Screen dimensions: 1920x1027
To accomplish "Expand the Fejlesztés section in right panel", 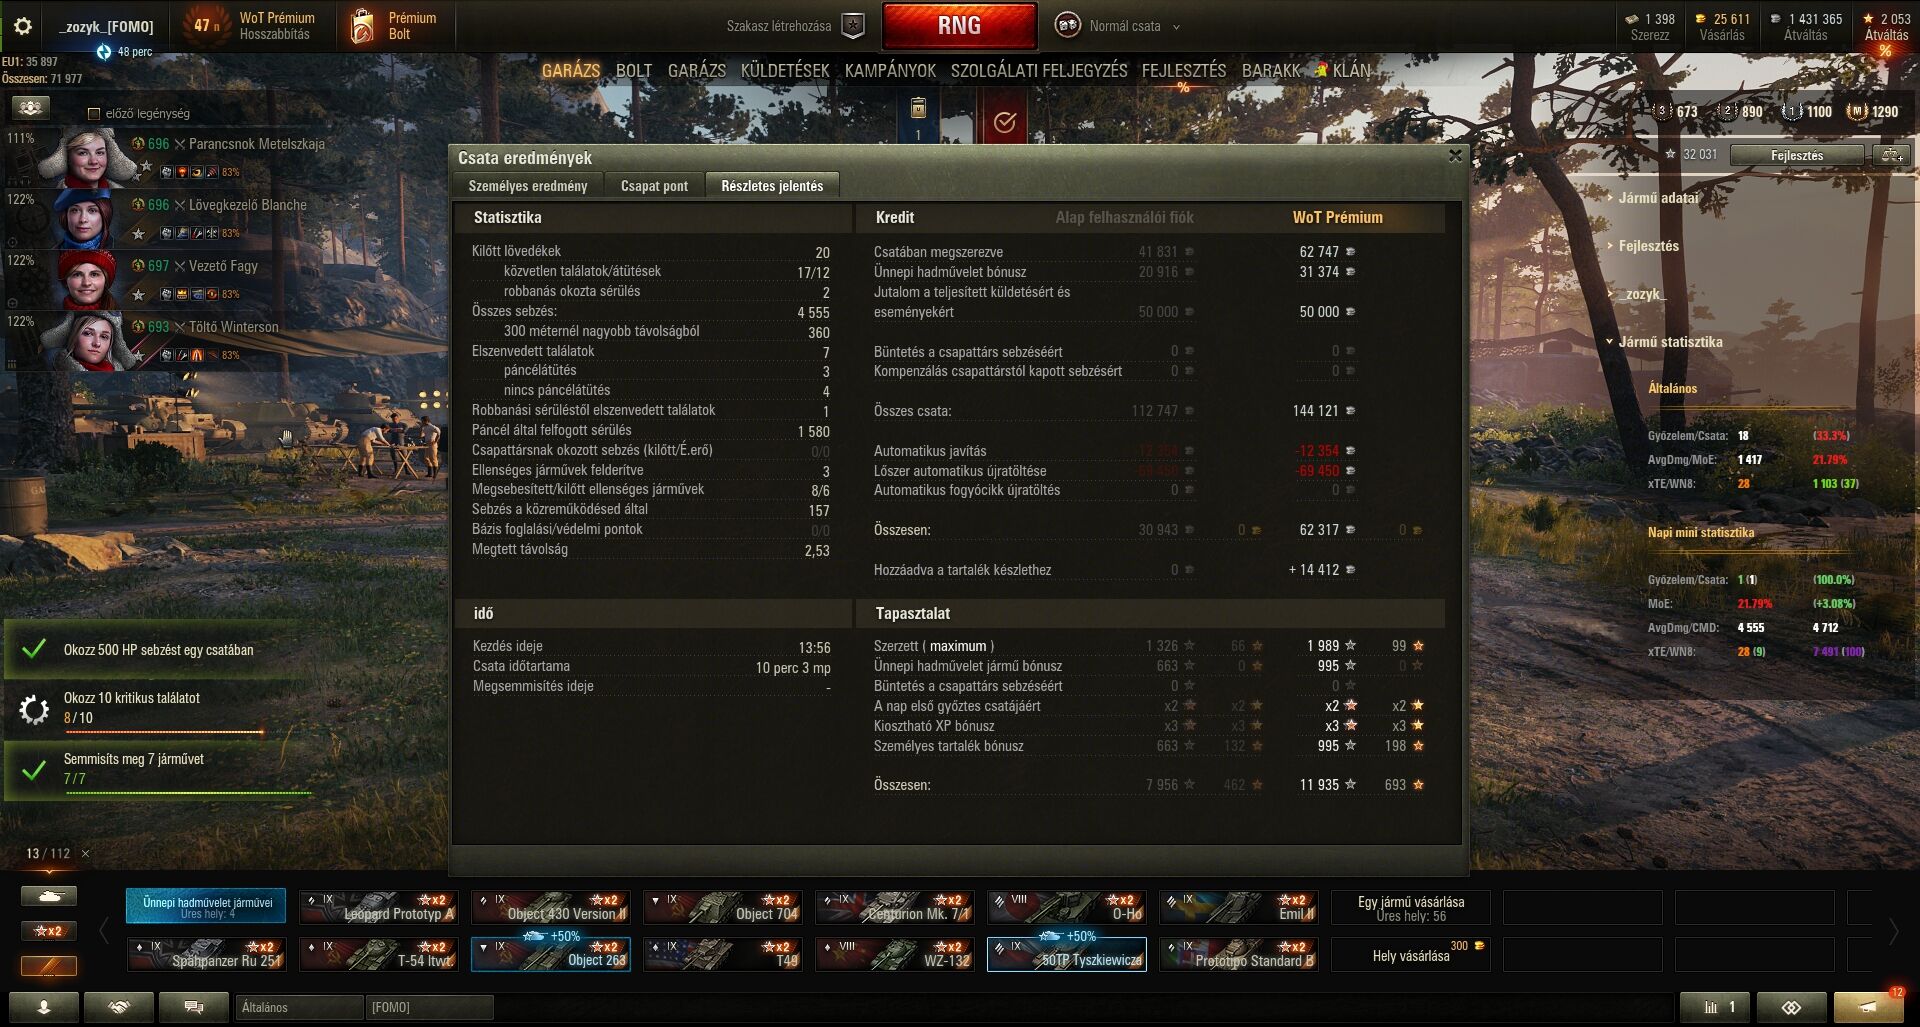I will click(1649, 246).
